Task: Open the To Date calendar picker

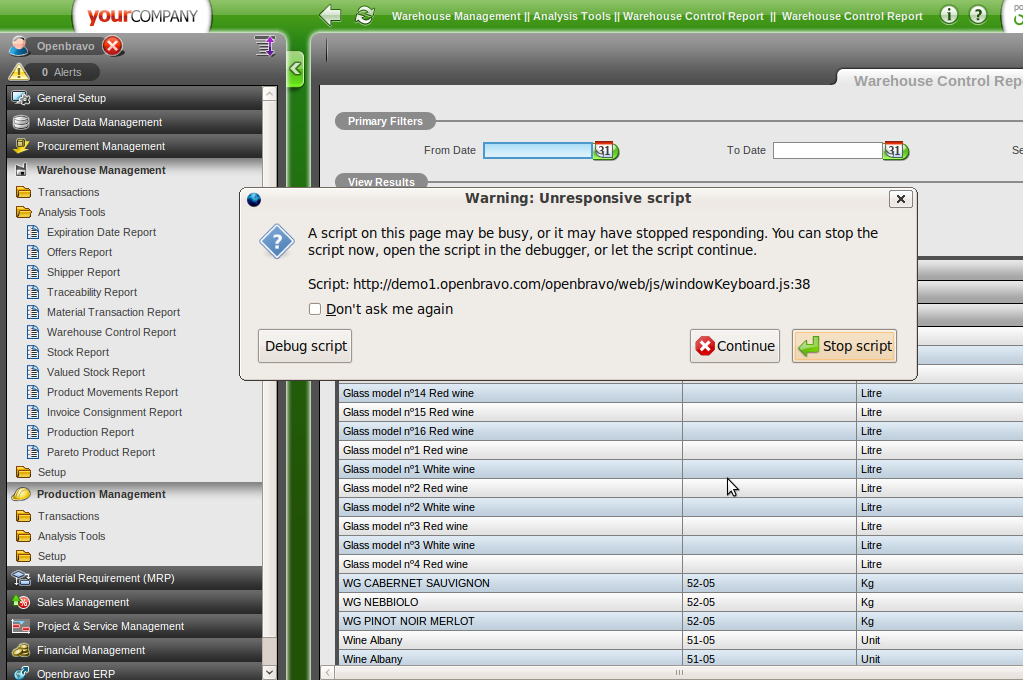Action: point(894,151)
